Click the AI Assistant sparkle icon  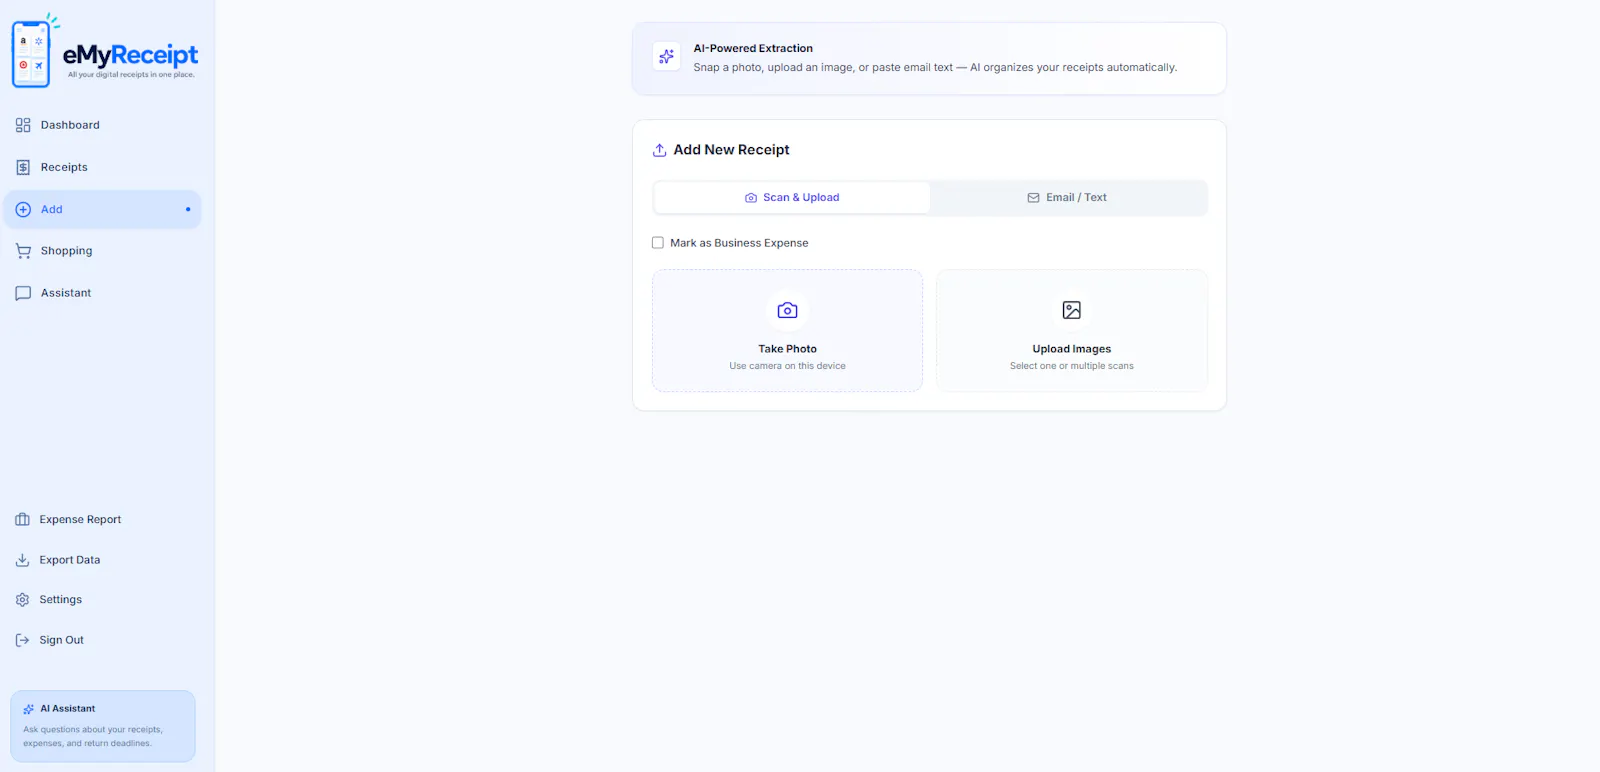point(29,709)
